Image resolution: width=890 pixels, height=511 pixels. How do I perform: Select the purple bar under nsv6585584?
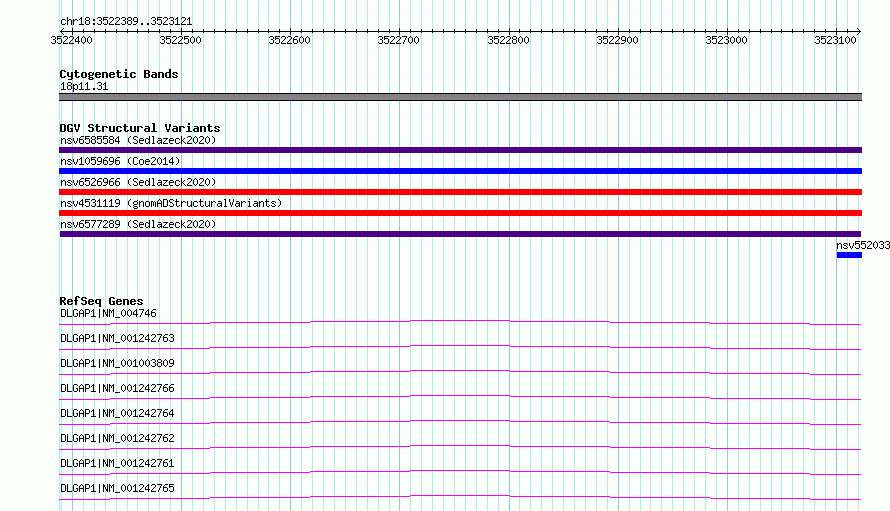point(460,150)
